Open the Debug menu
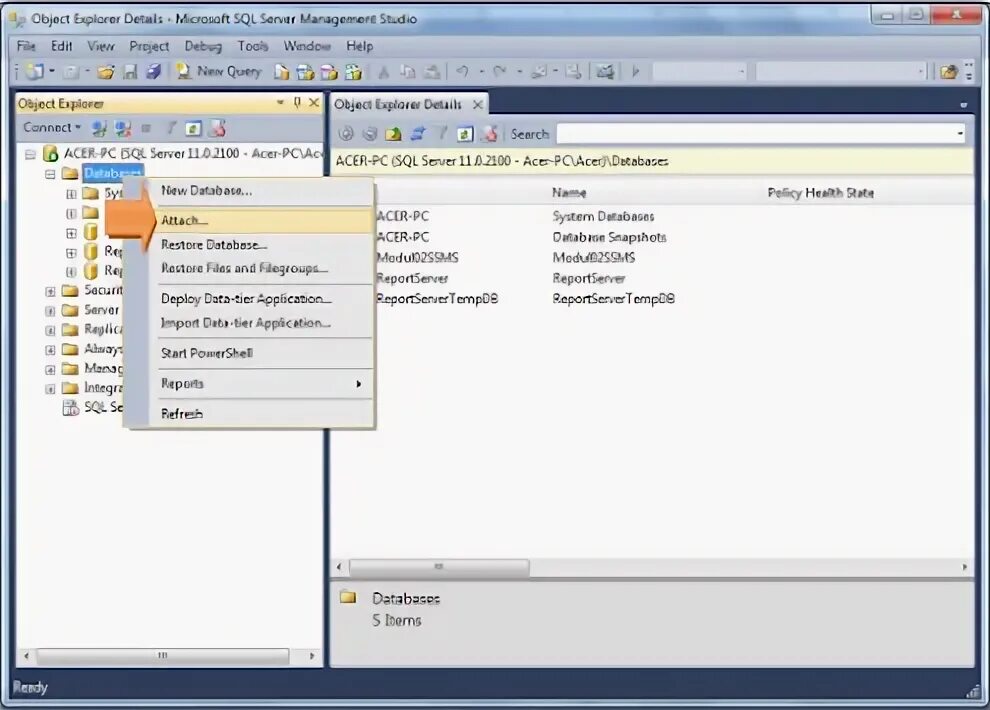Image resolution: width=990 pixels, height=710 pixels. click(x=203, y=46)
